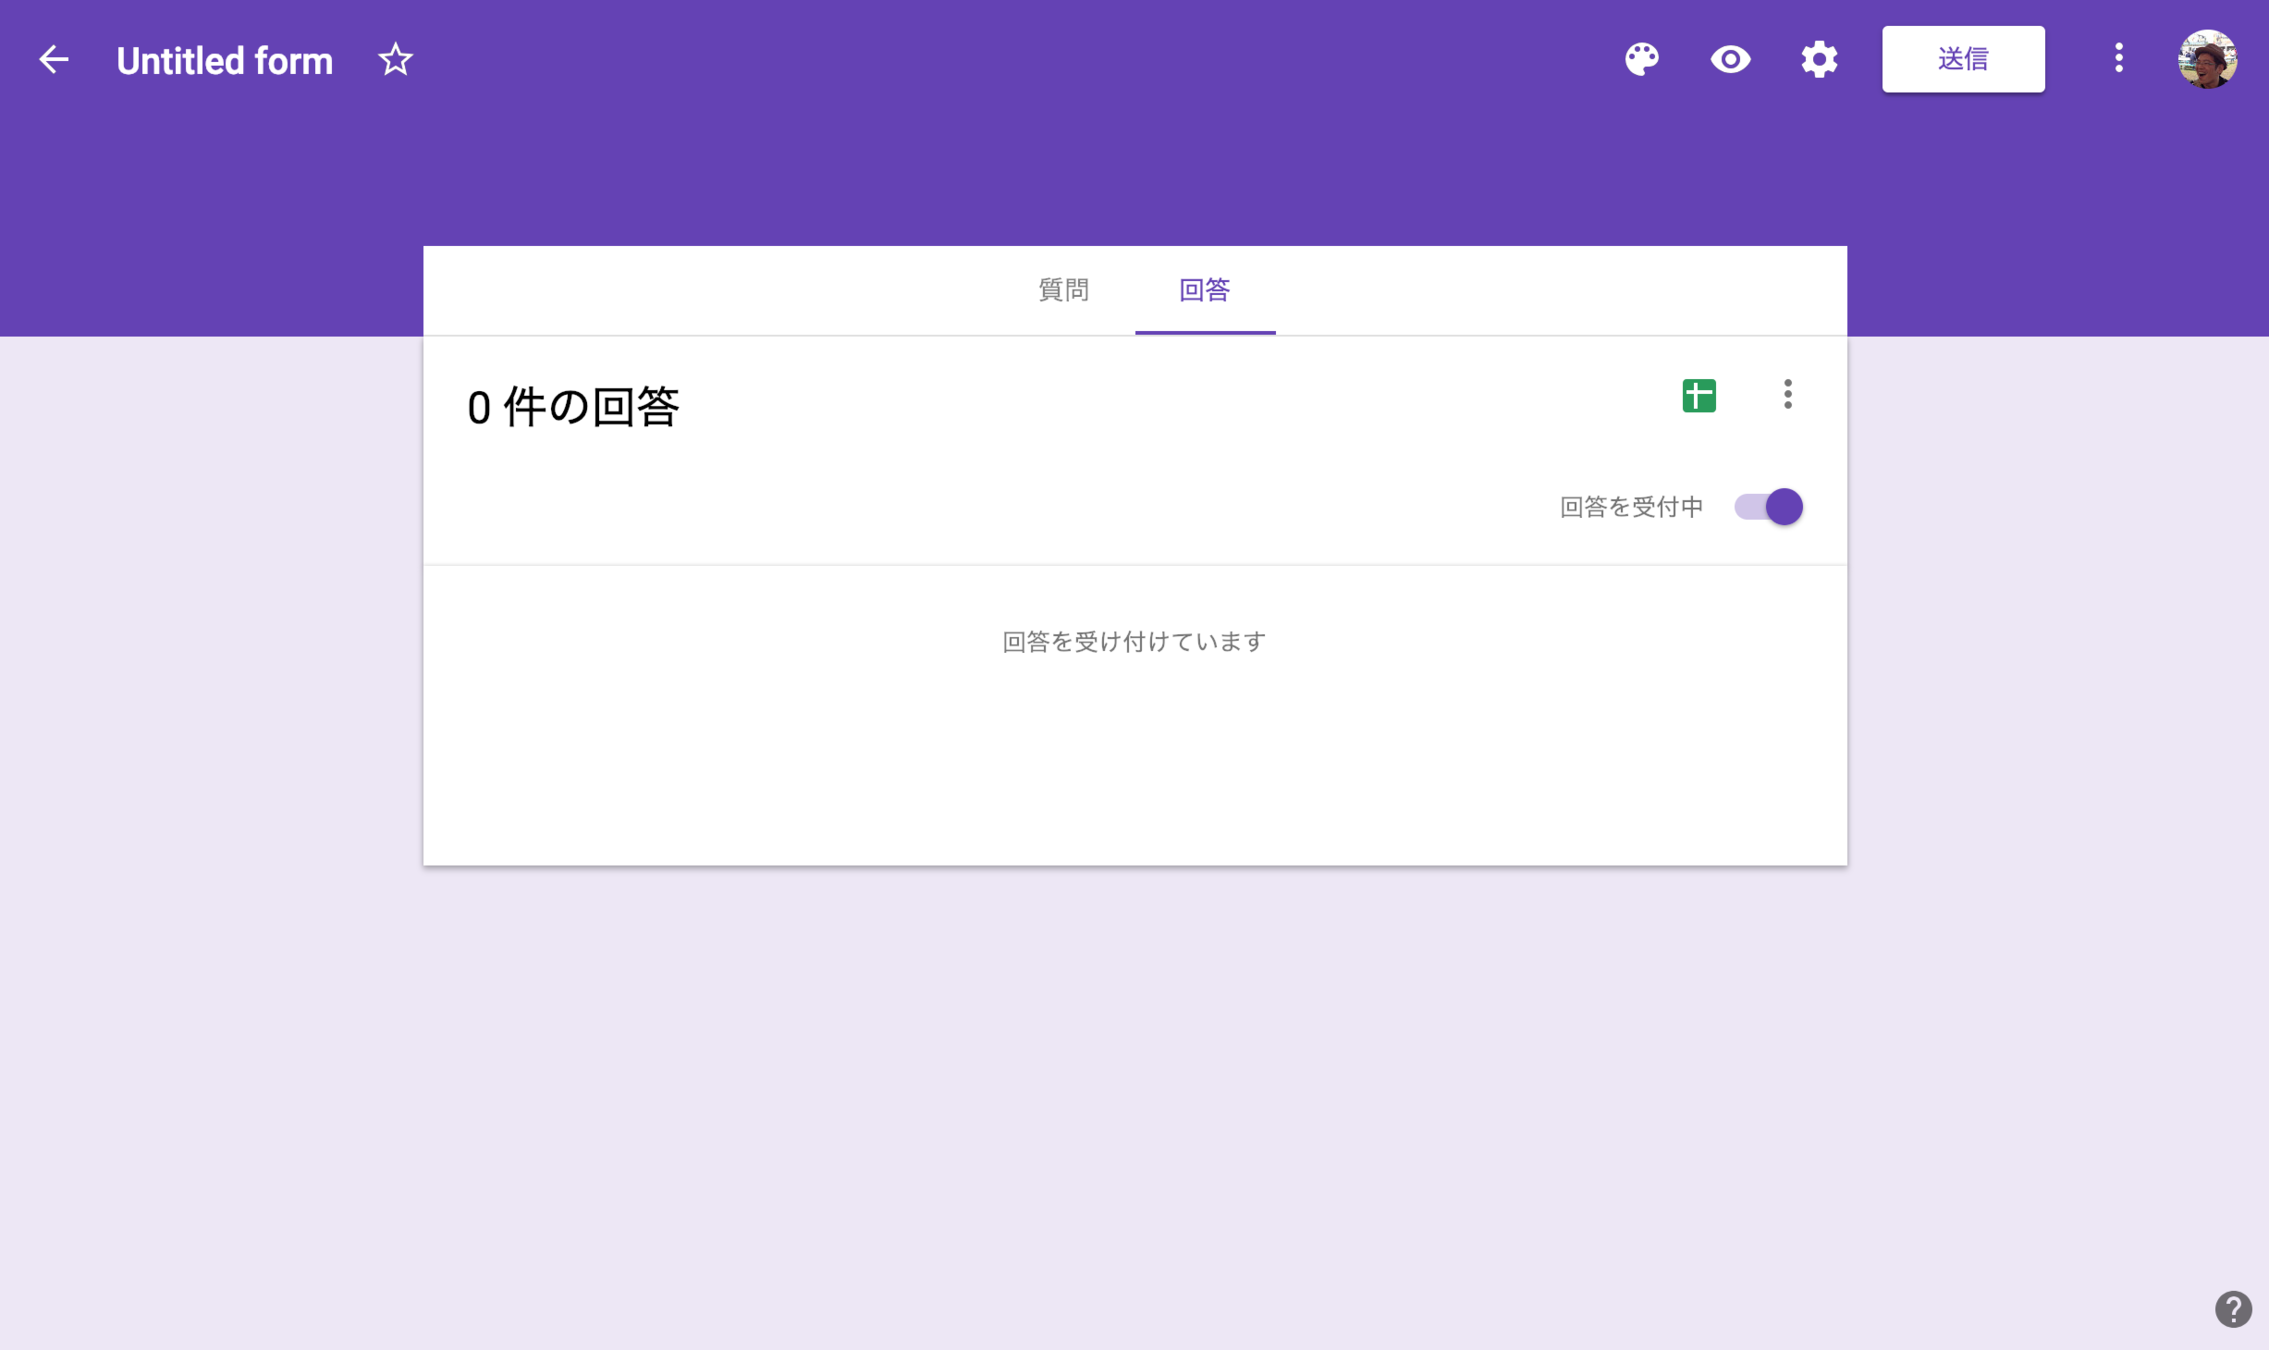
Task: Switch to the 質問 questions tab
Action: (1063, 290)
